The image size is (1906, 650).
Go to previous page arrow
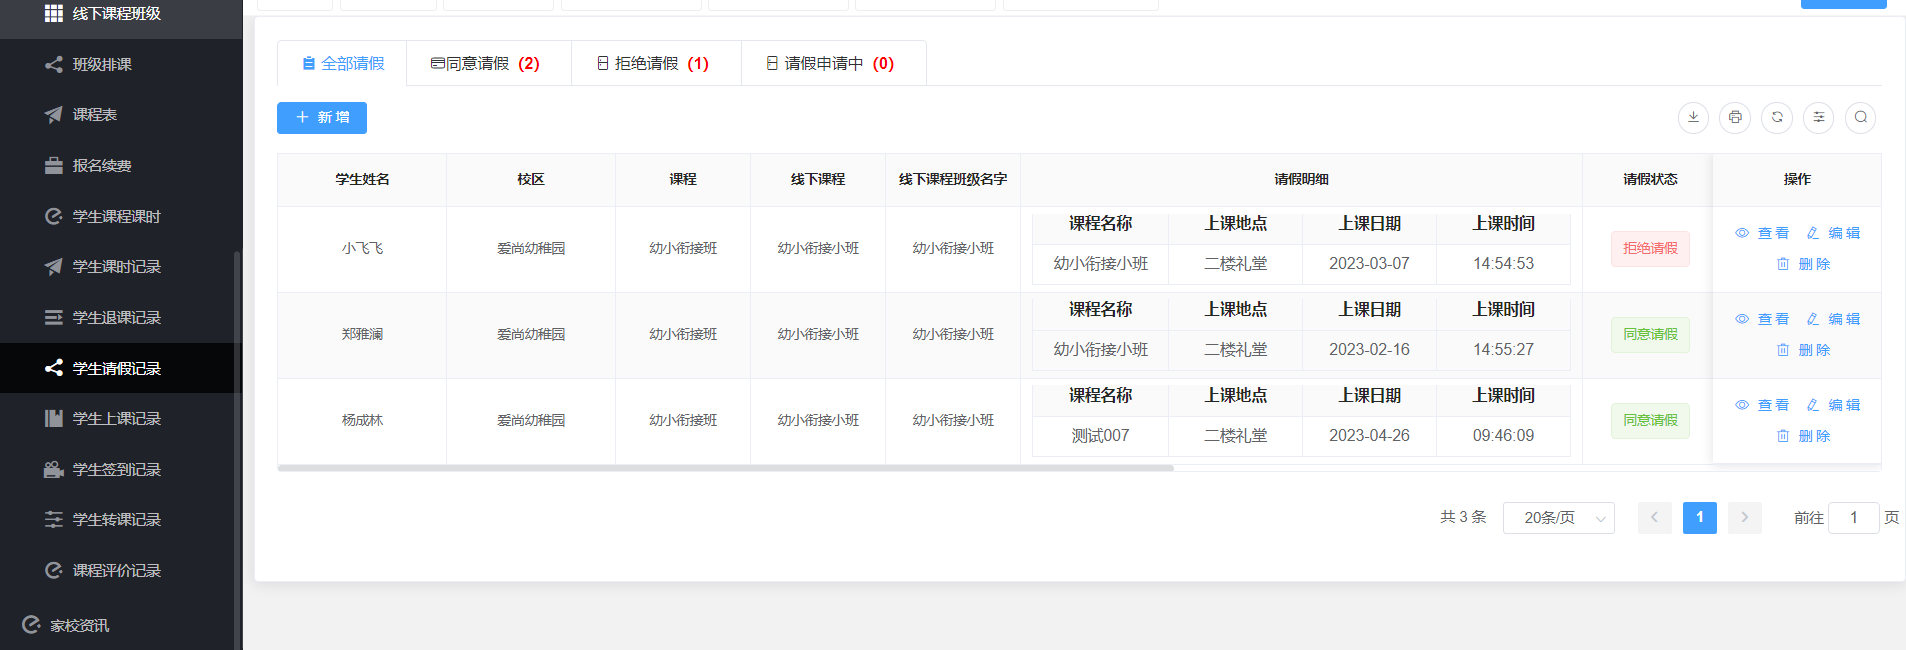pos(1655,518)
